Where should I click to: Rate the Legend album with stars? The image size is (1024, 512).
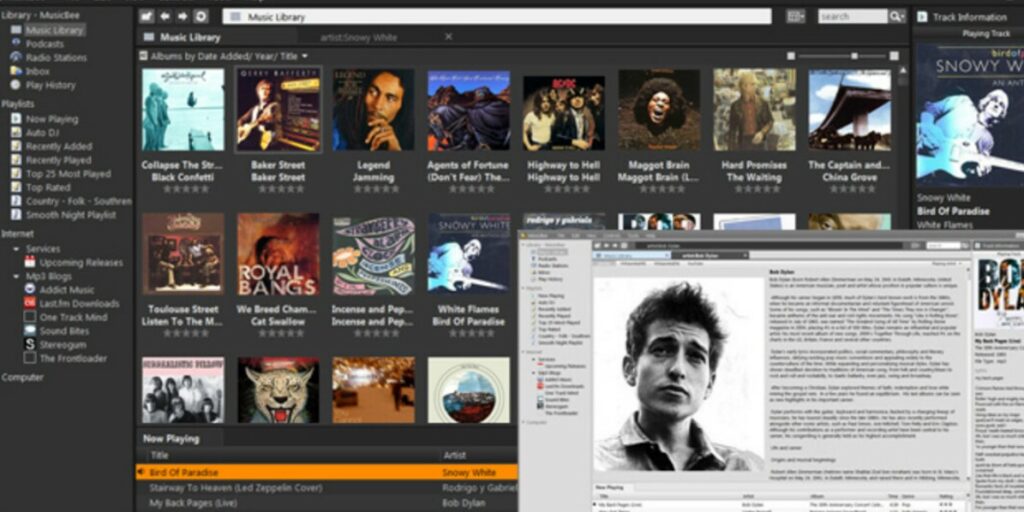(376, 189)
